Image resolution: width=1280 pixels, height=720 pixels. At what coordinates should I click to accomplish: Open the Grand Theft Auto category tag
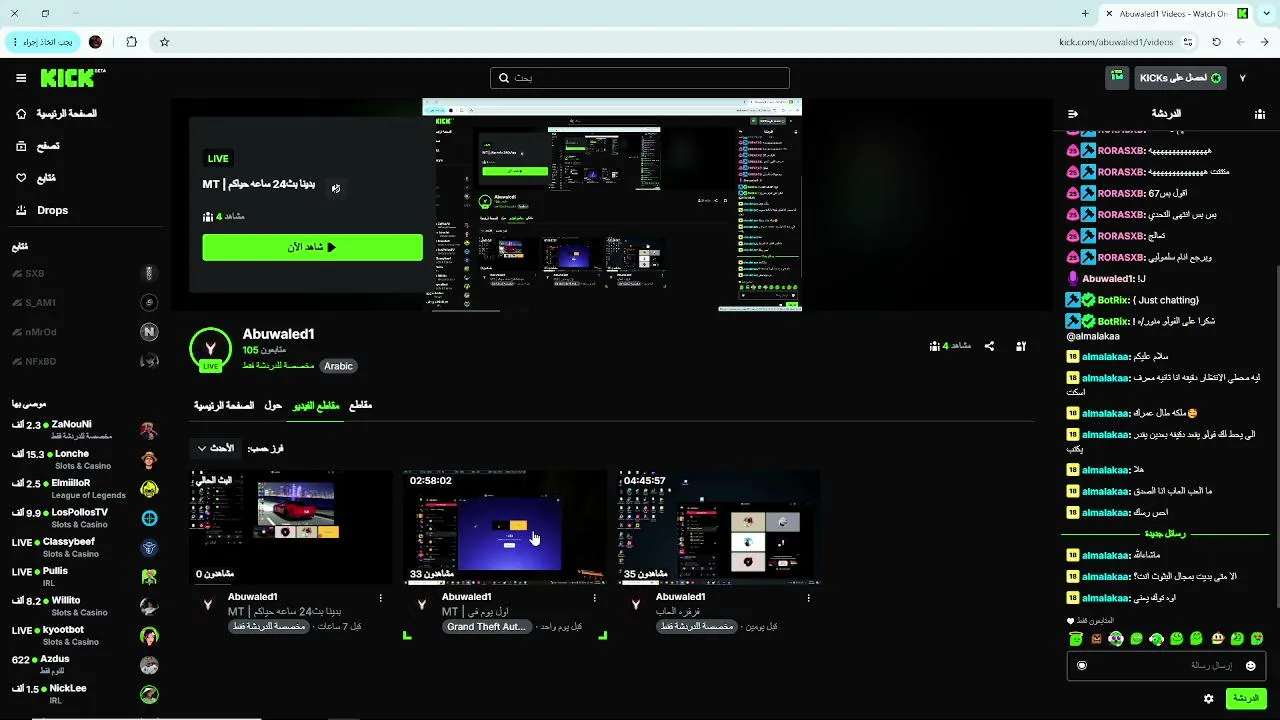(486, 627)
